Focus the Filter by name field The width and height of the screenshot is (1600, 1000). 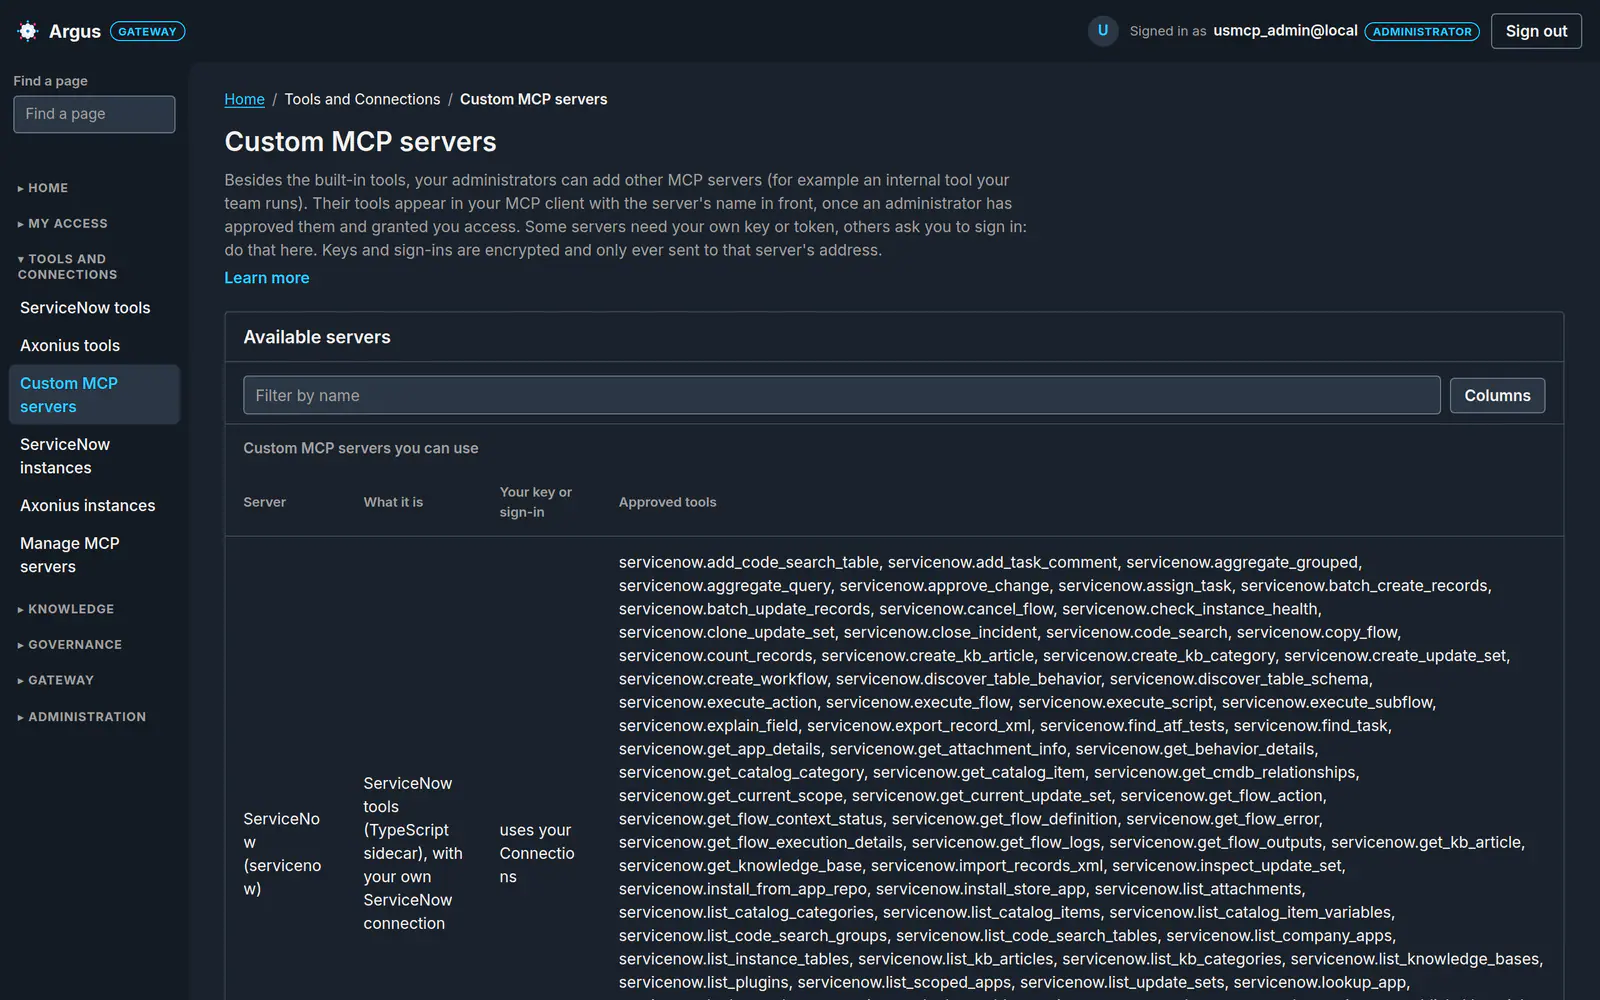[x=841, y=395]
